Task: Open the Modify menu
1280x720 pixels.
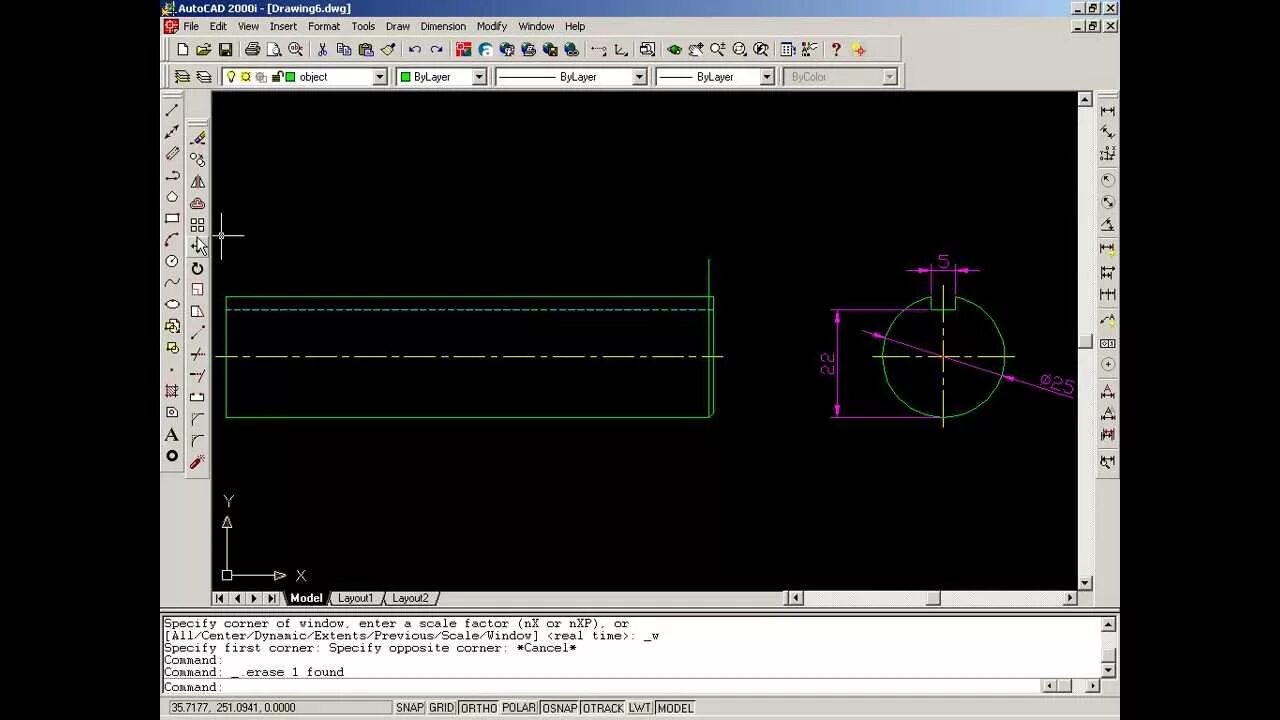Action: point(492,26)
